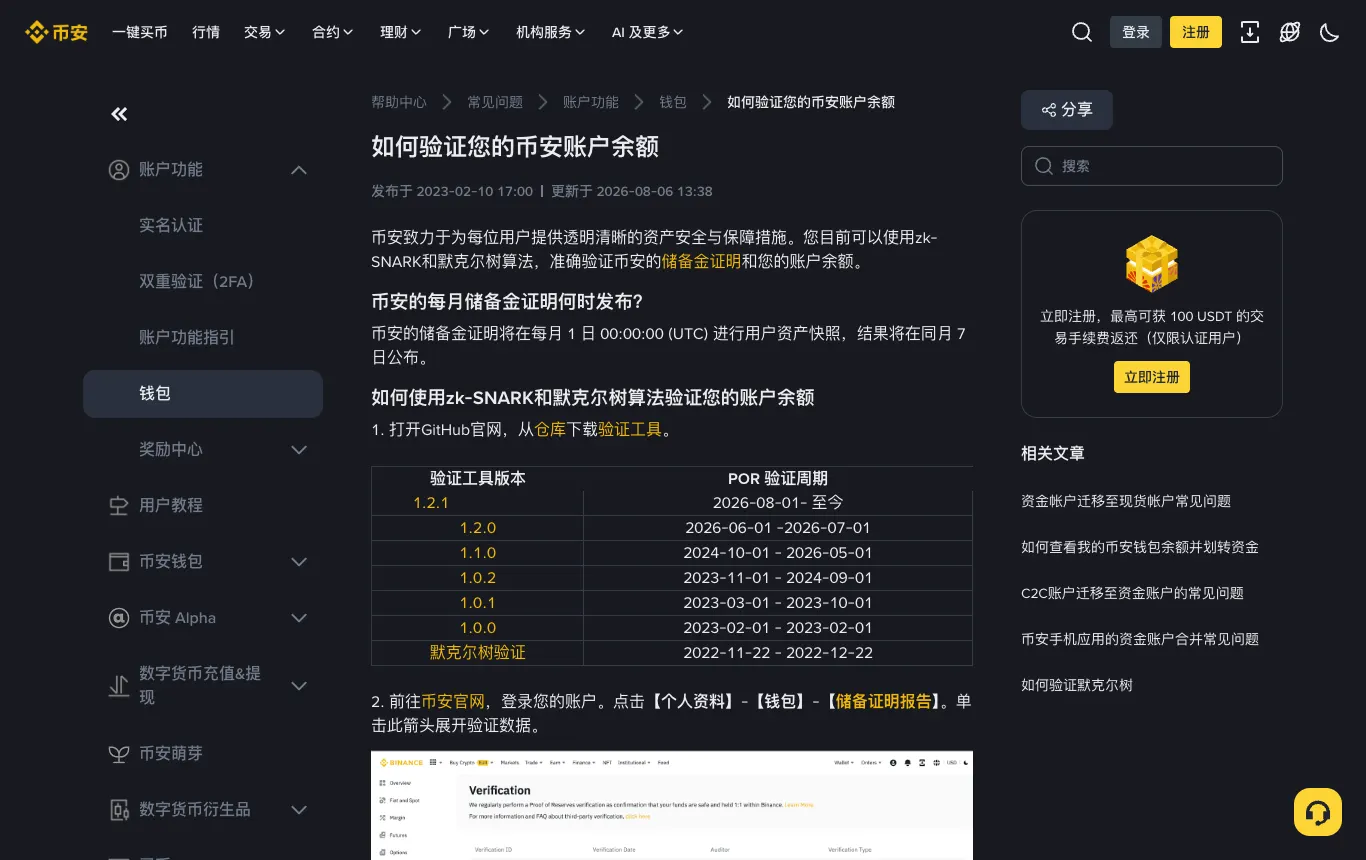Image resolution: width=1366 pixels, height=860 pixels.
Task: Open the 储备金证明 link in article
Action: (701, 262)
